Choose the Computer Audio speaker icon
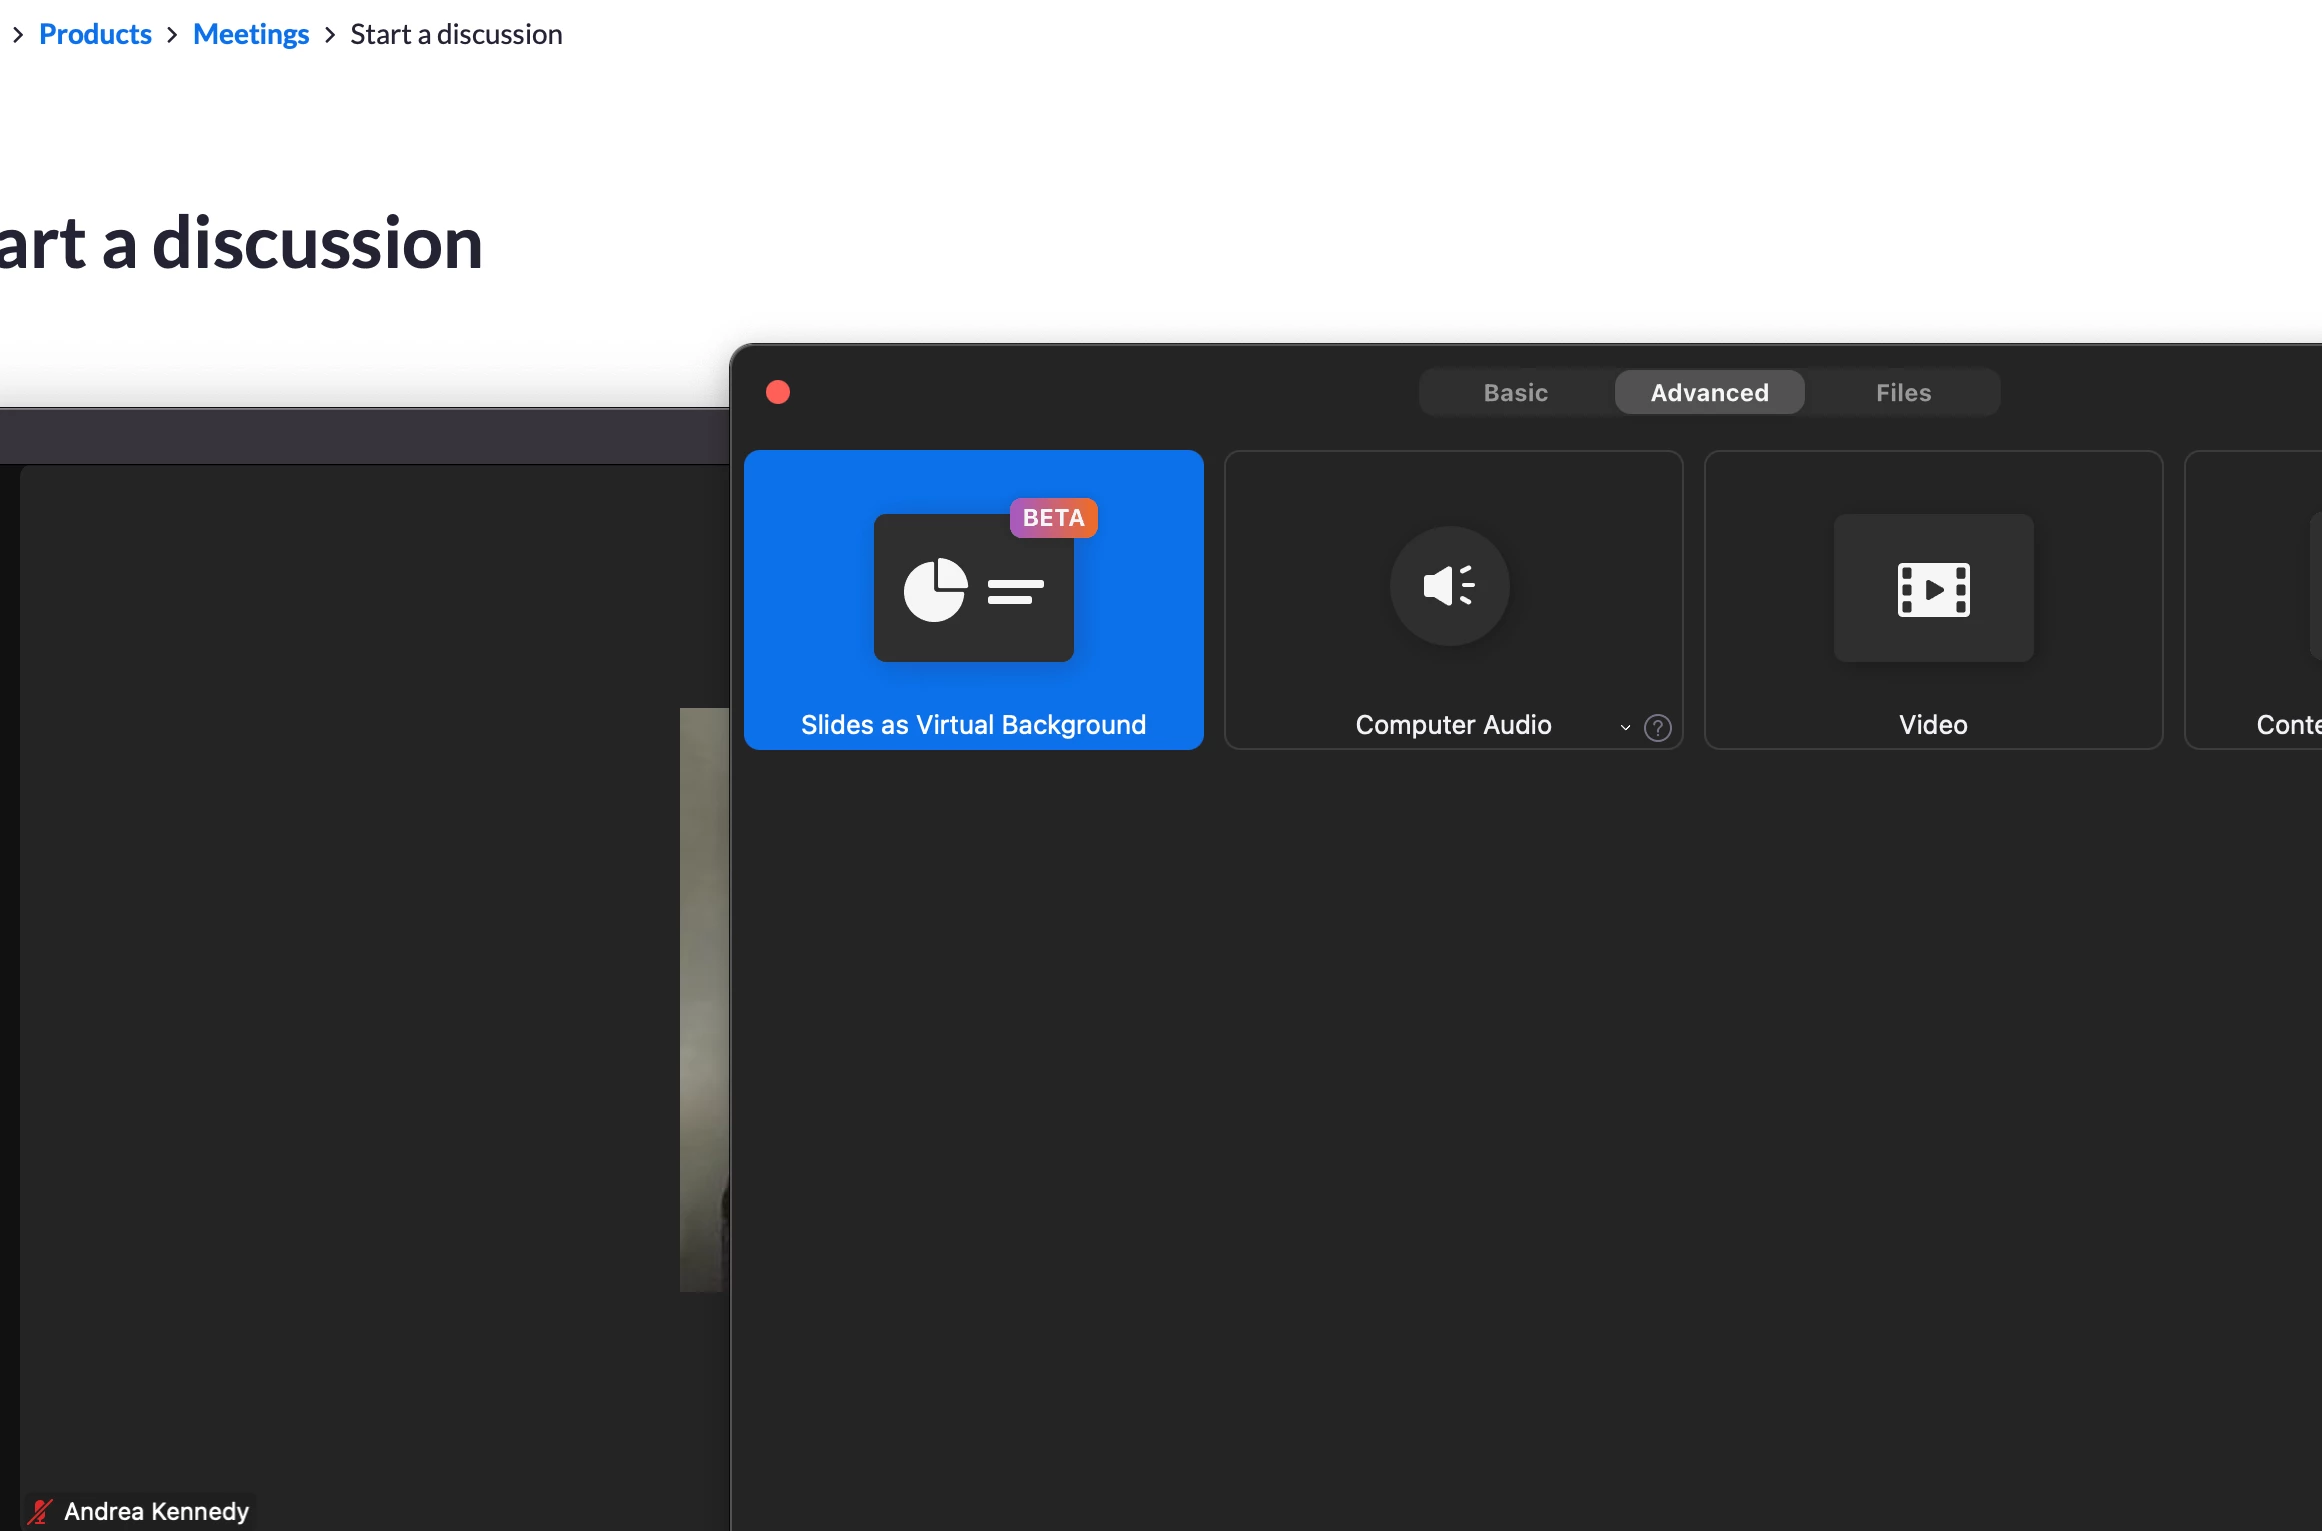Viewport: 2322px width, 1531px height. (x=1449, y=586)
